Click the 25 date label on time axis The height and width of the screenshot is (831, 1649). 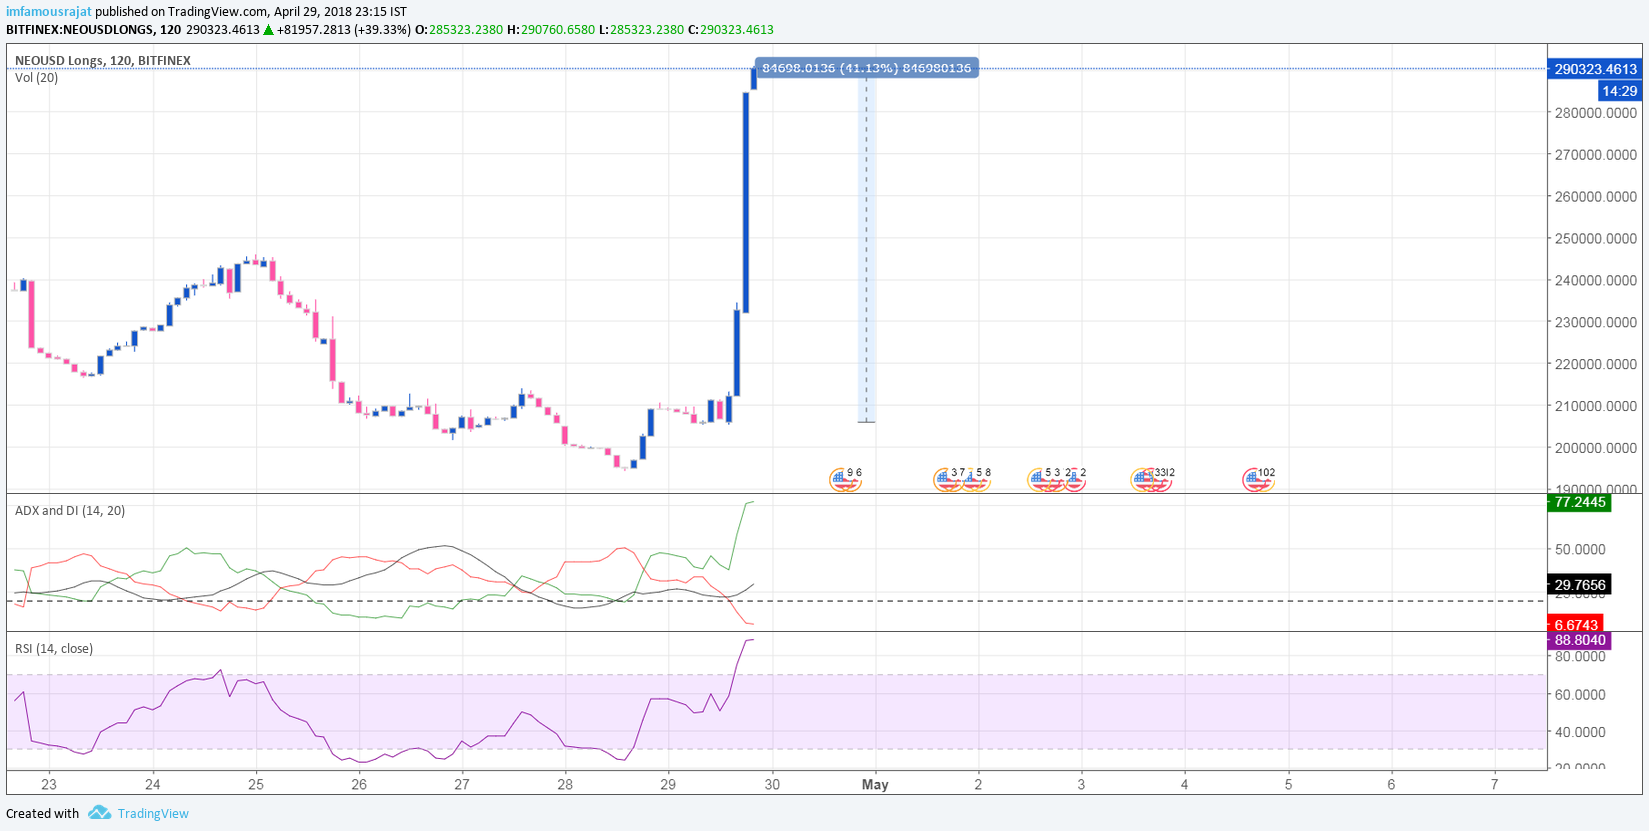[x=256, y=784]
